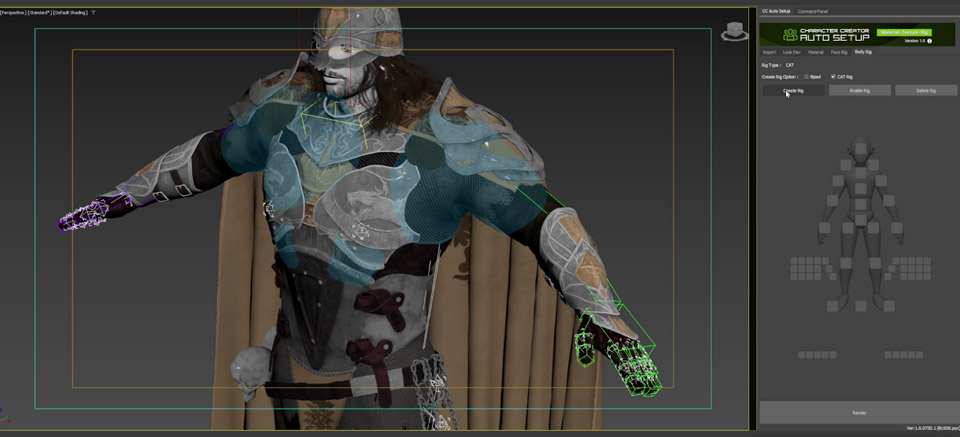
Task: Click the Enable Rig button
Action: tap(859, 90)
